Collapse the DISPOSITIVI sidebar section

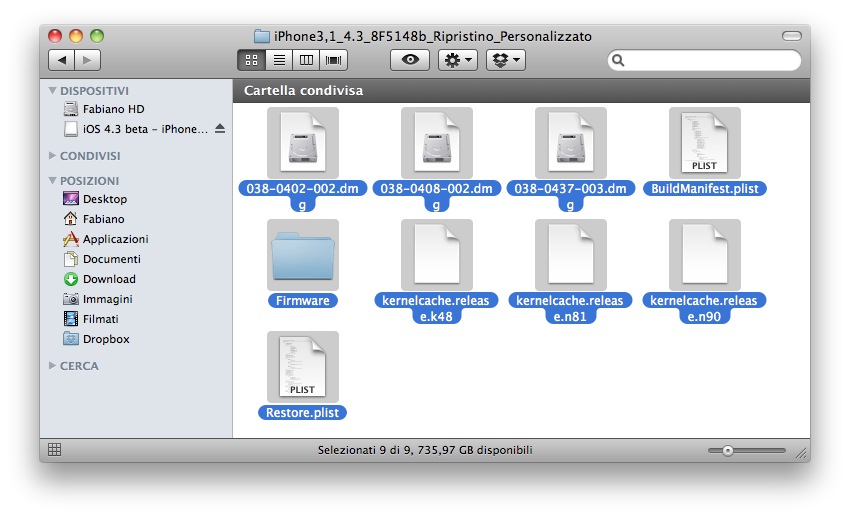coord(53,91)
